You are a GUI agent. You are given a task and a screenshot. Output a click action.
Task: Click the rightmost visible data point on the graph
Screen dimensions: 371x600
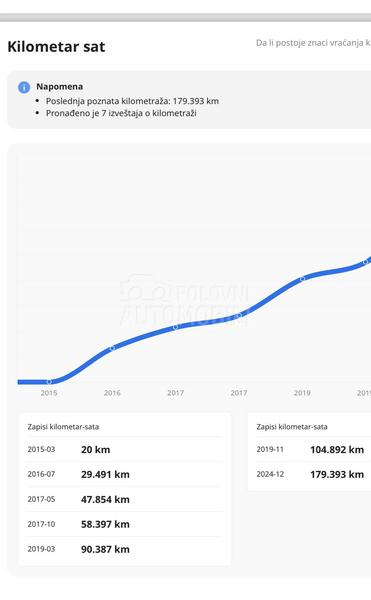[365, 261]
